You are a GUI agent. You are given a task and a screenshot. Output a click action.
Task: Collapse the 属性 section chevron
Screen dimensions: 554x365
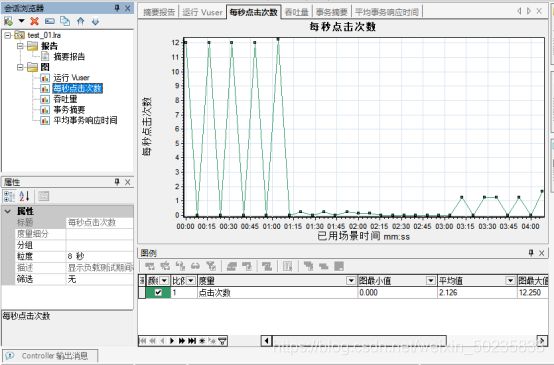tap(7, 211)
